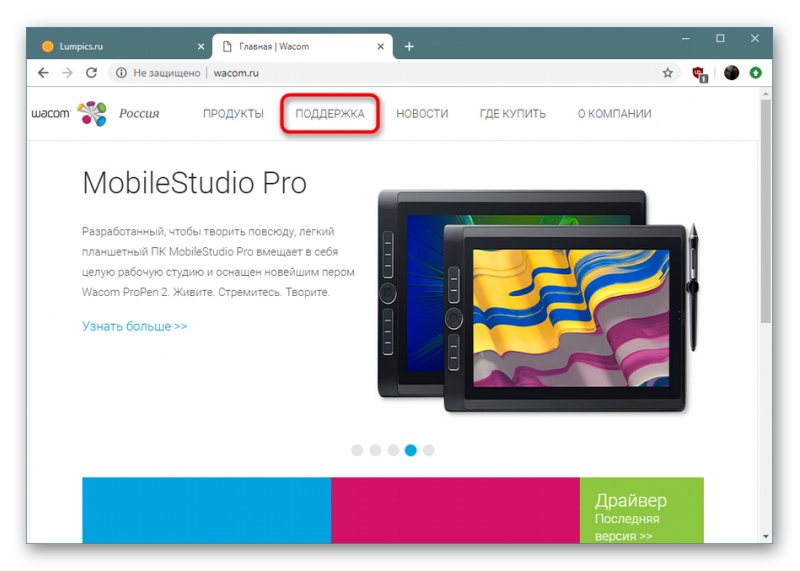Maximize the browser window
Screen dimensions: 800x571
click(720, 38)
